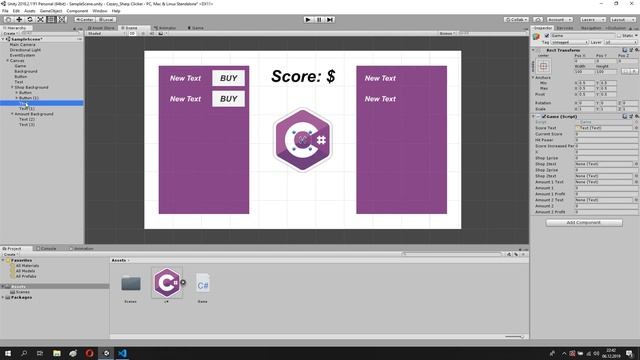Collapse the Canvas node in Hierarchy
The width and height of the screenshot is (640, 360).
point(7,60)
